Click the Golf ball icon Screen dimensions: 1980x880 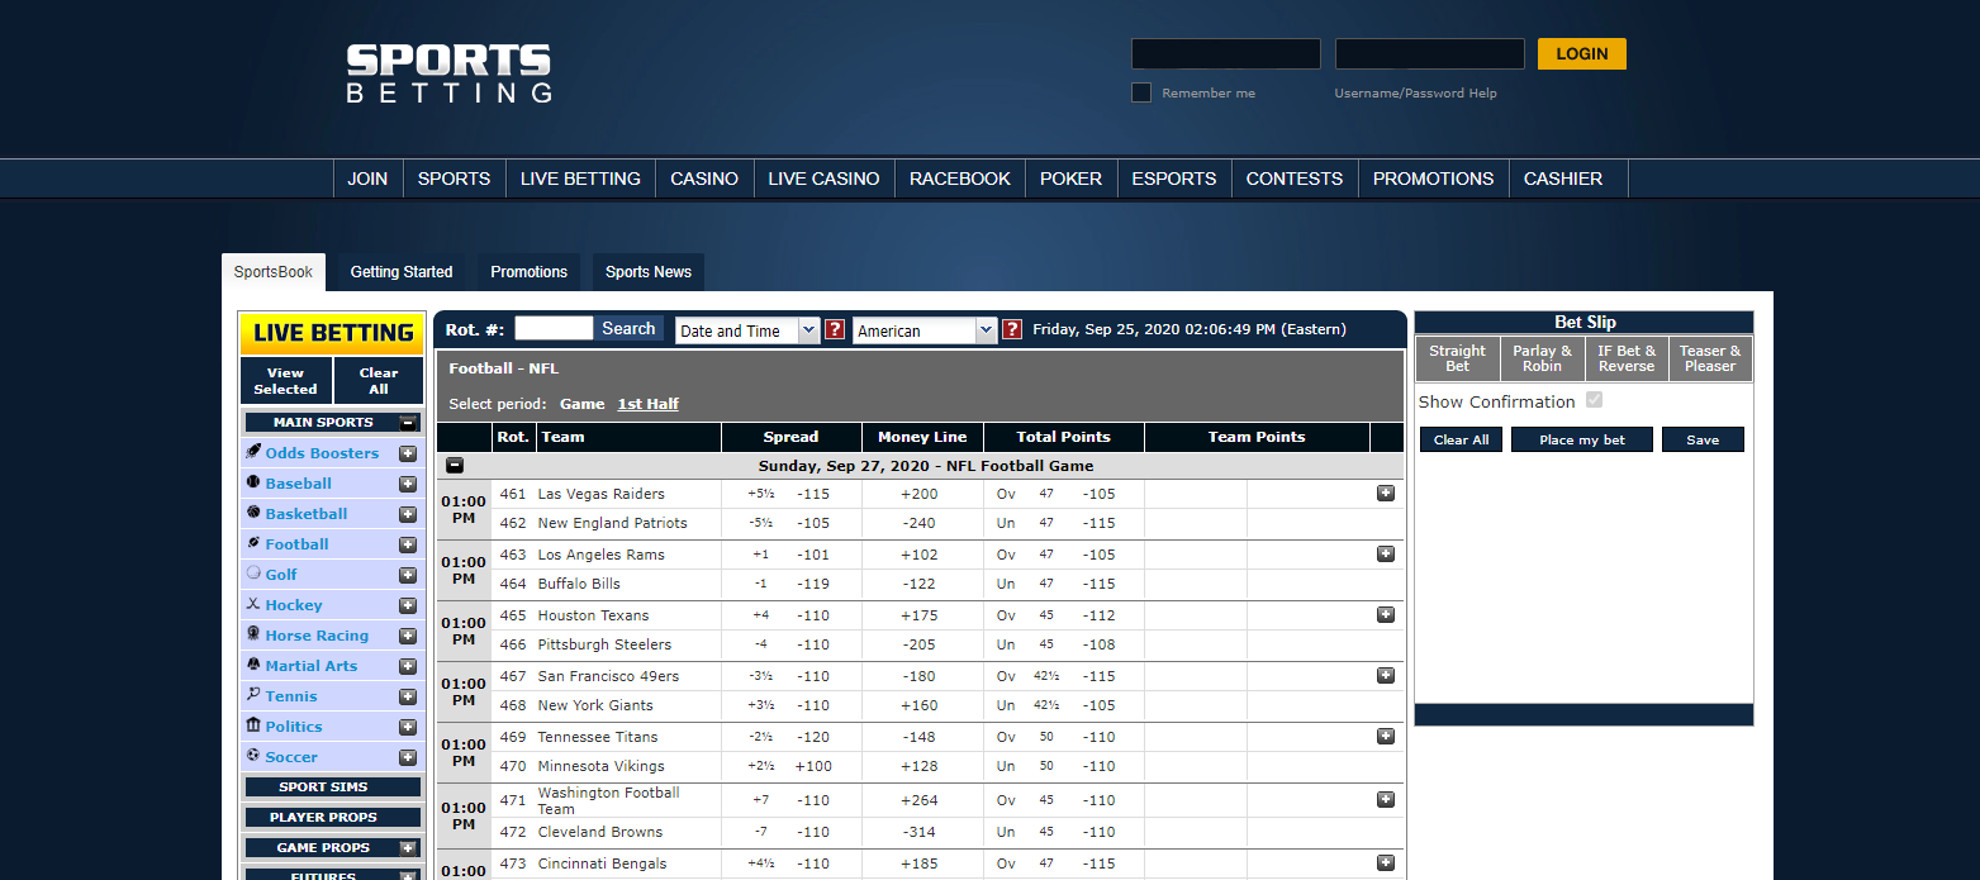tap(254, 573)
